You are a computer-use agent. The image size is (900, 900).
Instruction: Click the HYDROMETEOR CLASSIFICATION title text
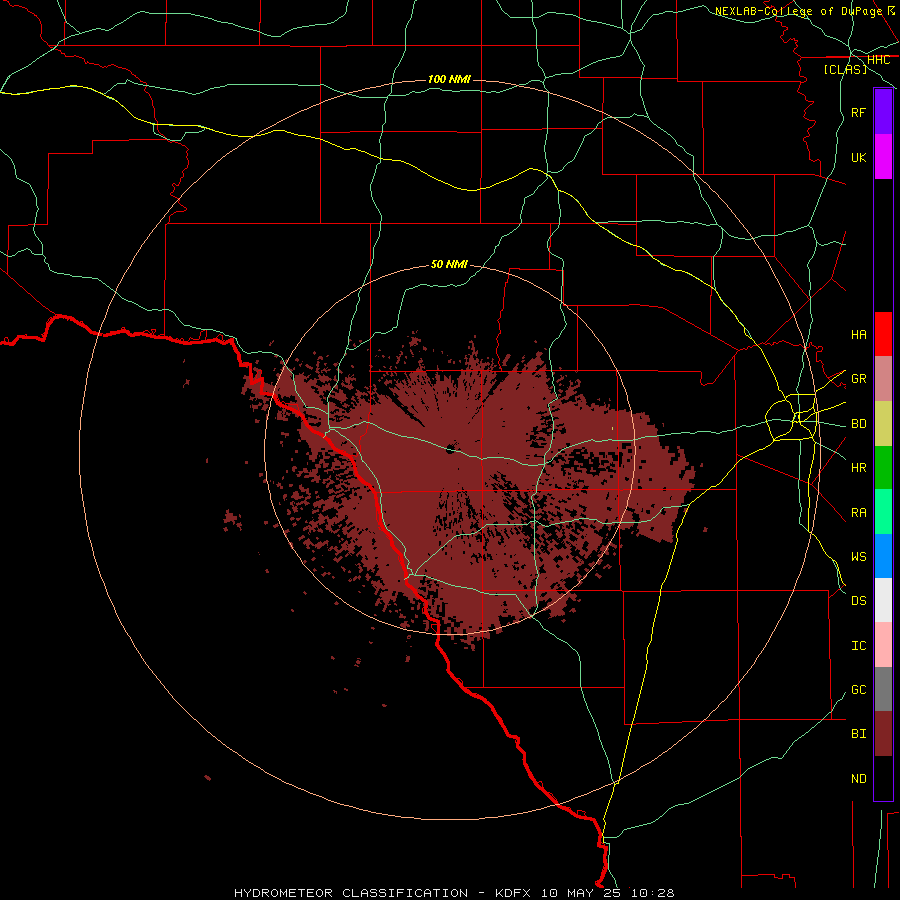click(351, 893)
